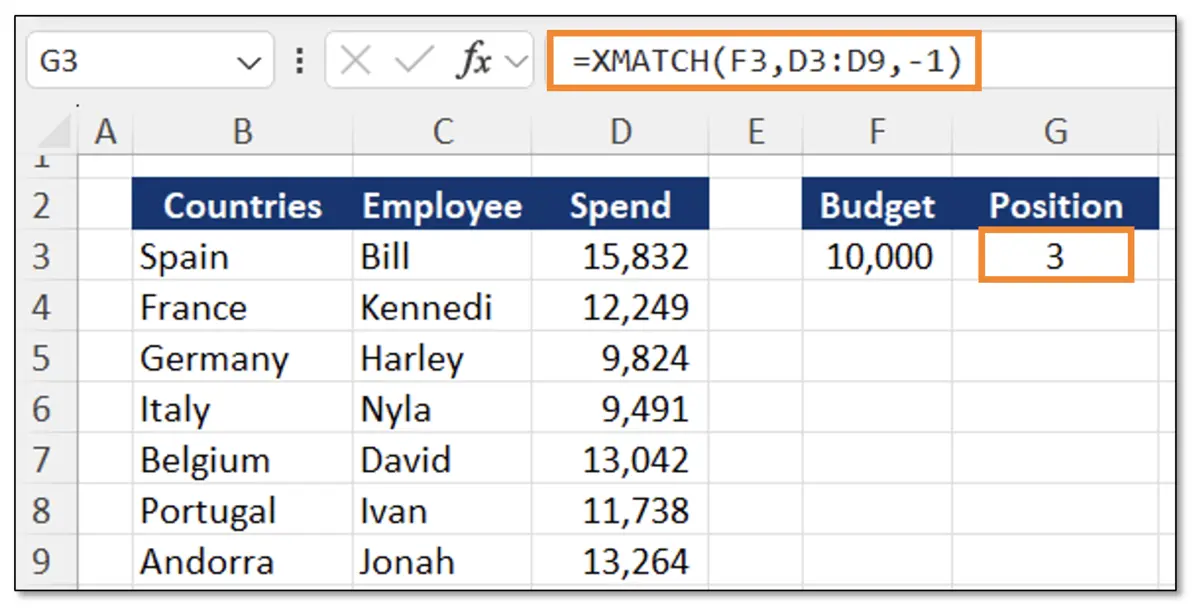The image size is (1200, 612).
Task: Select the Position result cell showing 3
Action: click(x=1055, y=256)
